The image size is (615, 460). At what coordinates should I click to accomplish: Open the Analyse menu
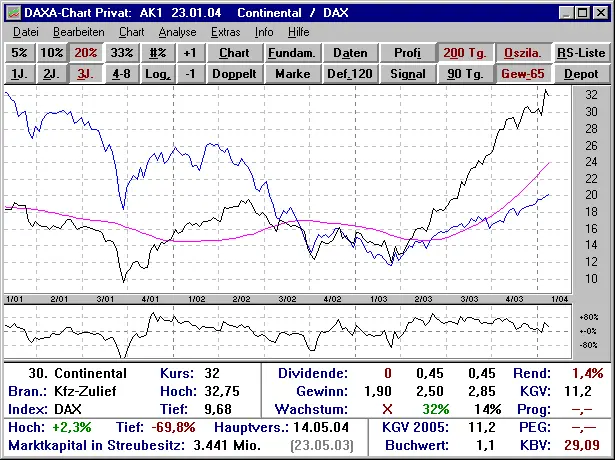pos(177,32)
